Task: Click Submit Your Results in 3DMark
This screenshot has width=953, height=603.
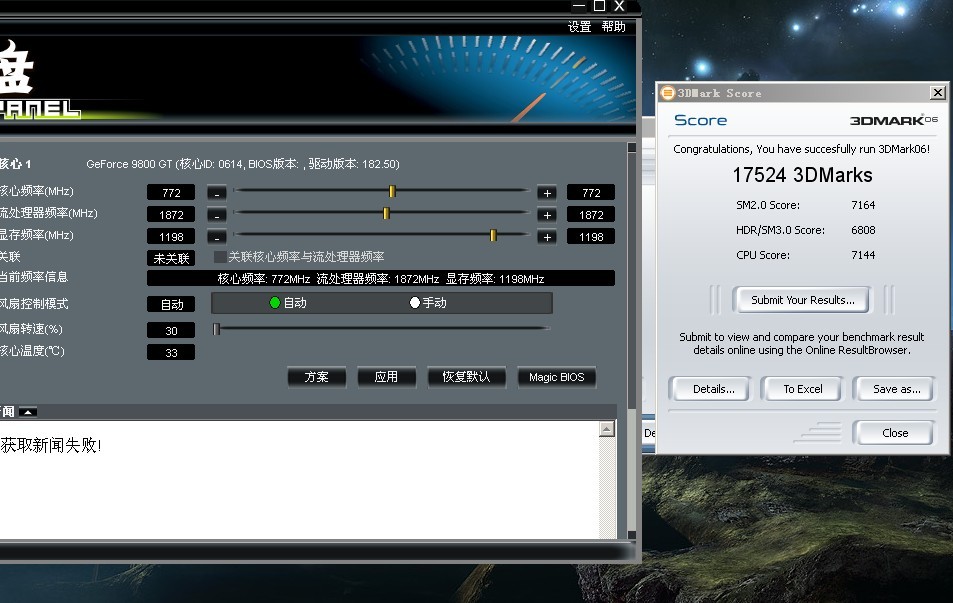Action: 802,300
